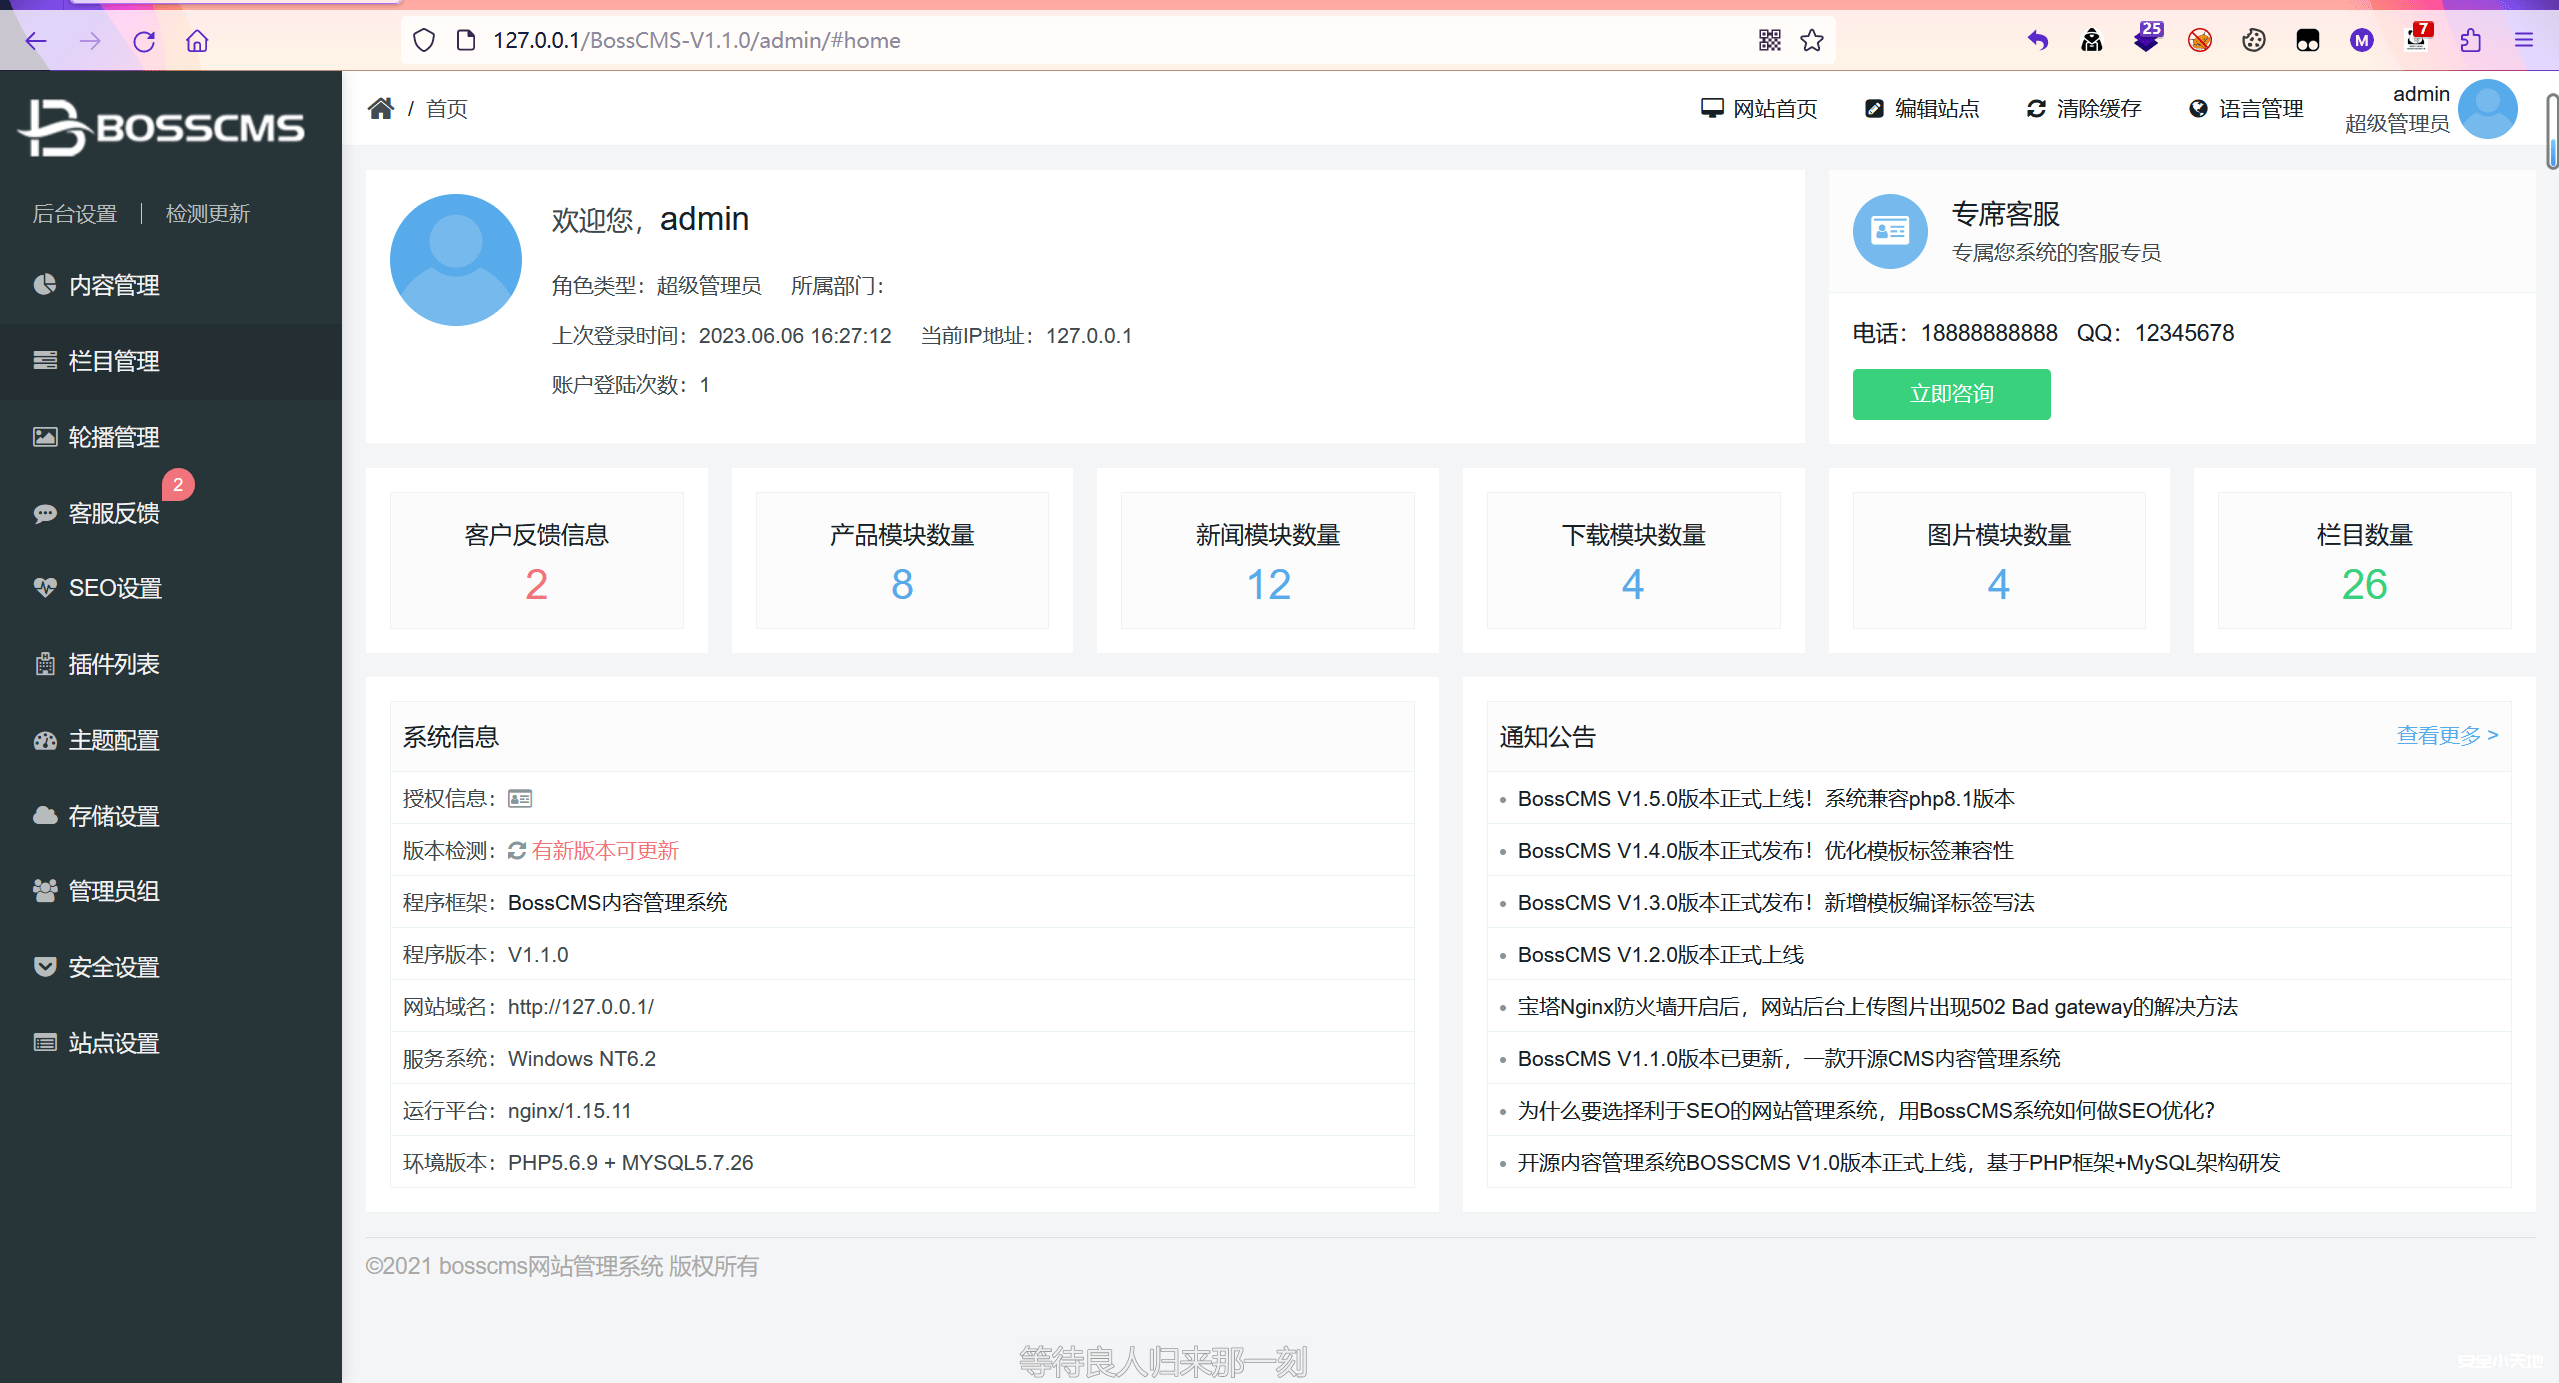Select the 安全设置 sidebar icon

45,967
